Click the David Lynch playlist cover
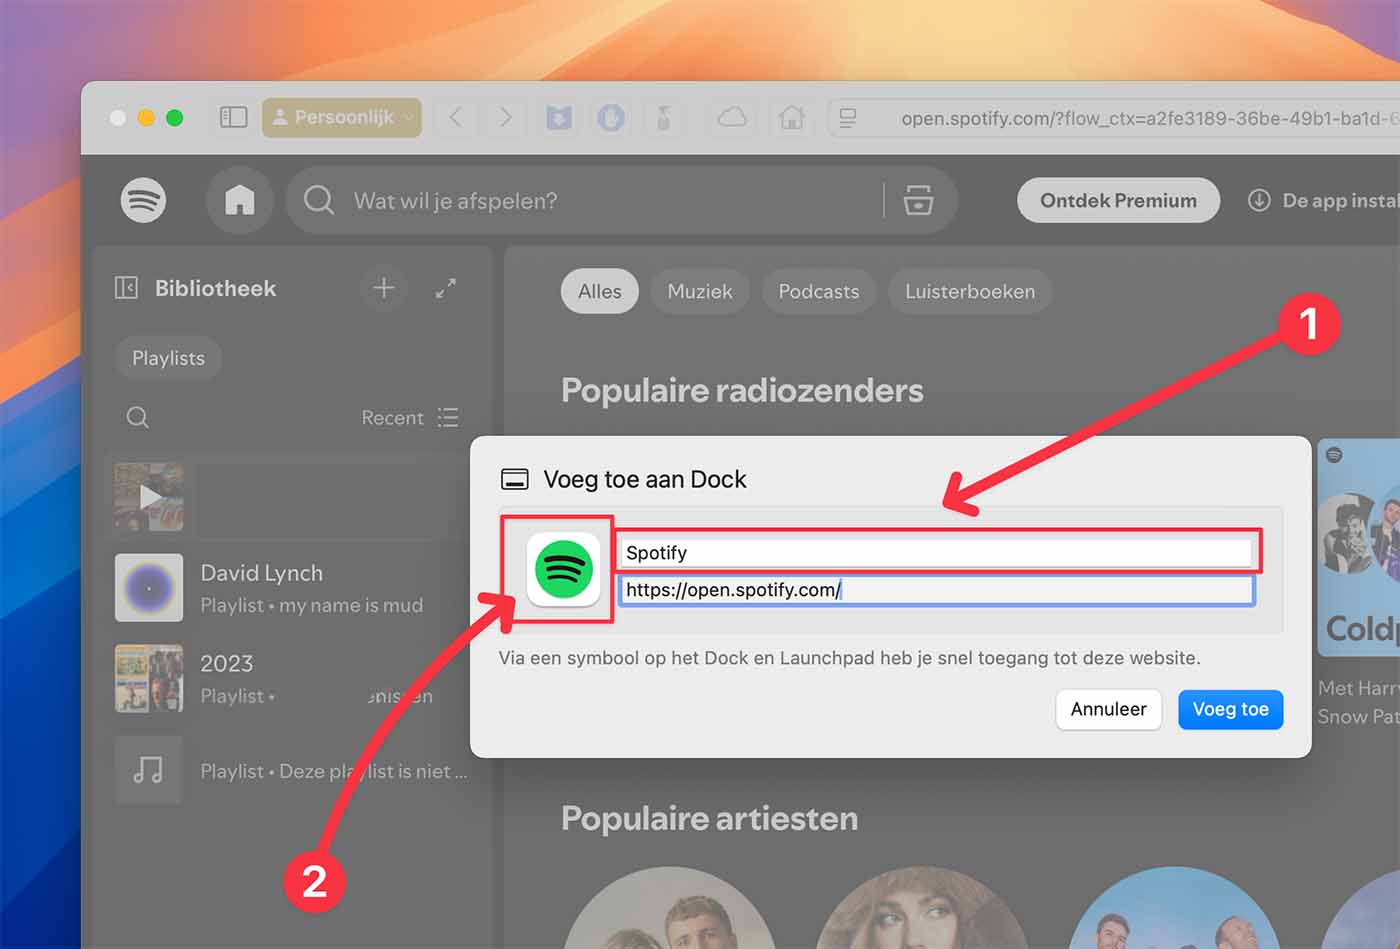1400x949 pixels. [x=149, y=588]
